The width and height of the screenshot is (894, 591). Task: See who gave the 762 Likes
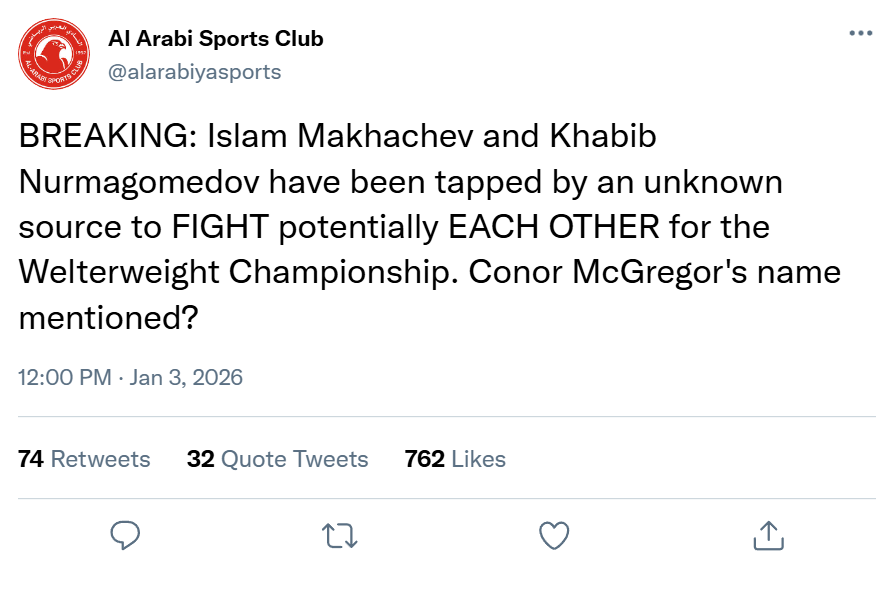tap(455, 459)
